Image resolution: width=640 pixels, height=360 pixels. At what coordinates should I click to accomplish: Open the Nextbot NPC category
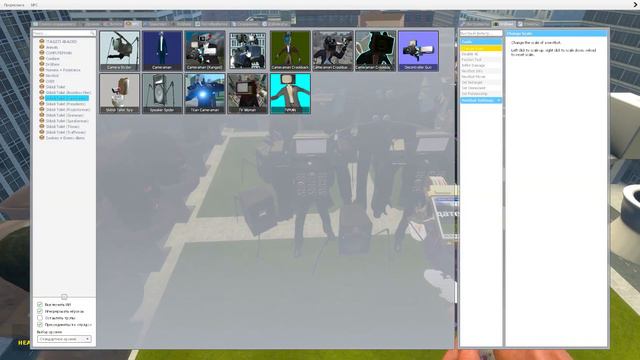pyautogui.click(x=52, y=76)
